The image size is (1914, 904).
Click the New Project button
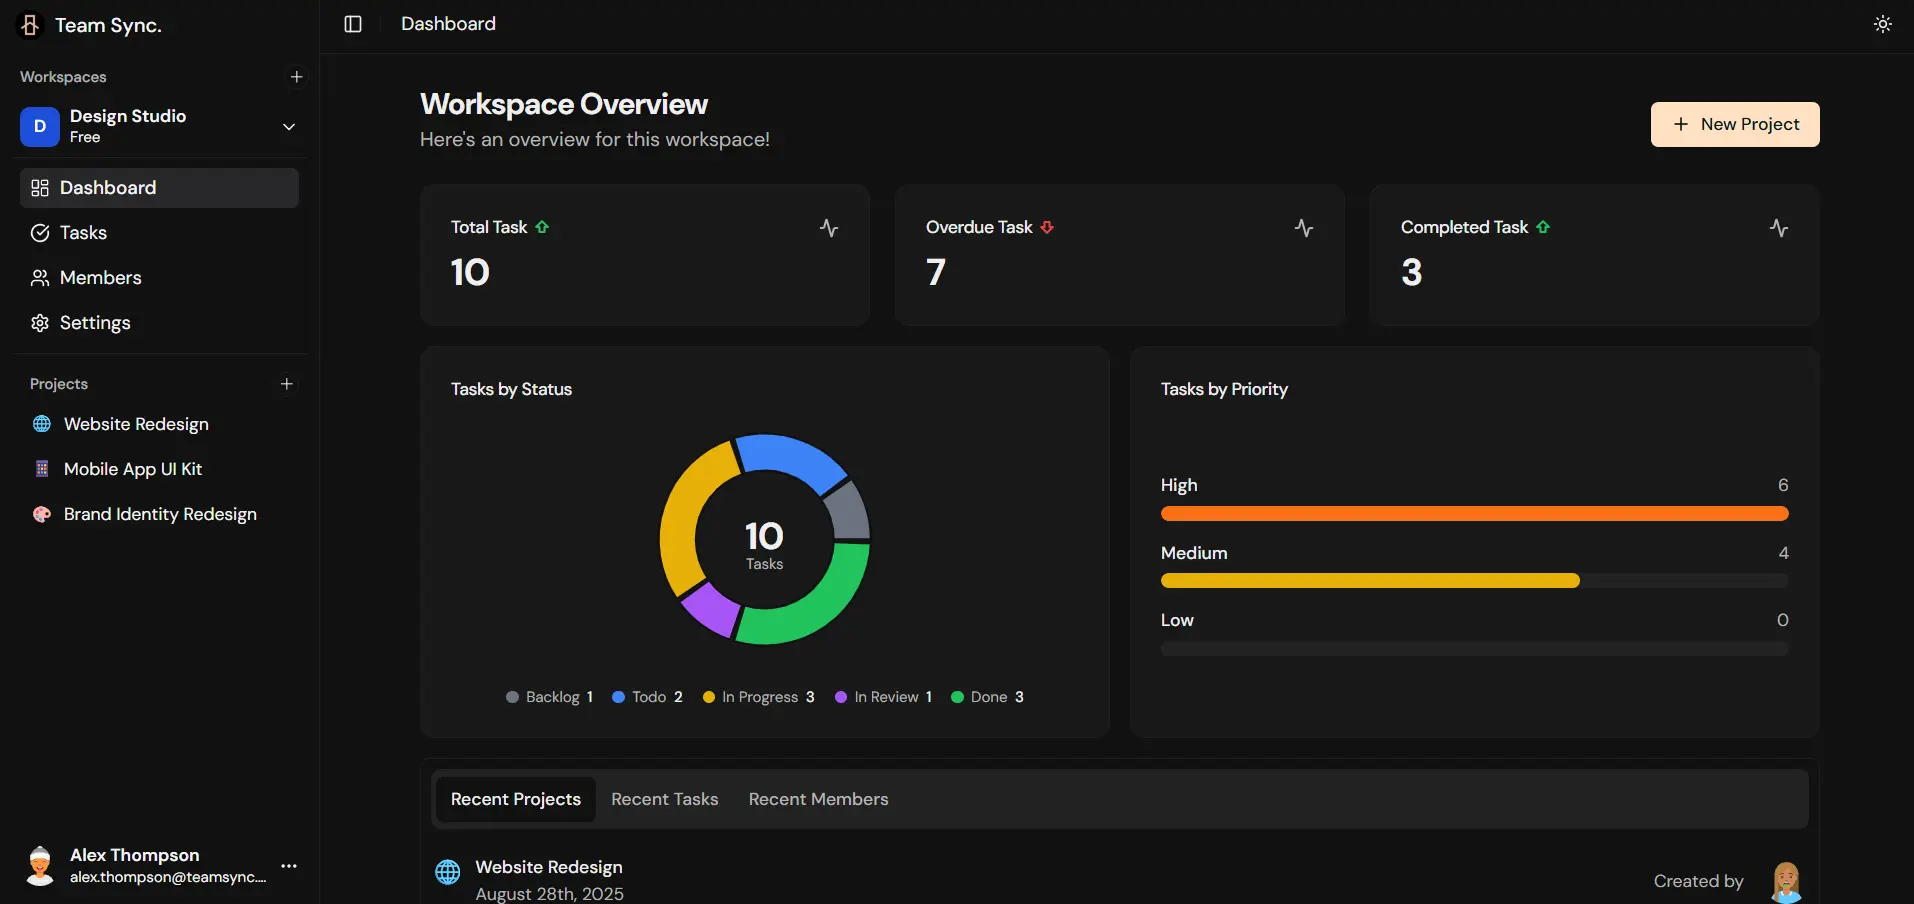coord(1734,124)
